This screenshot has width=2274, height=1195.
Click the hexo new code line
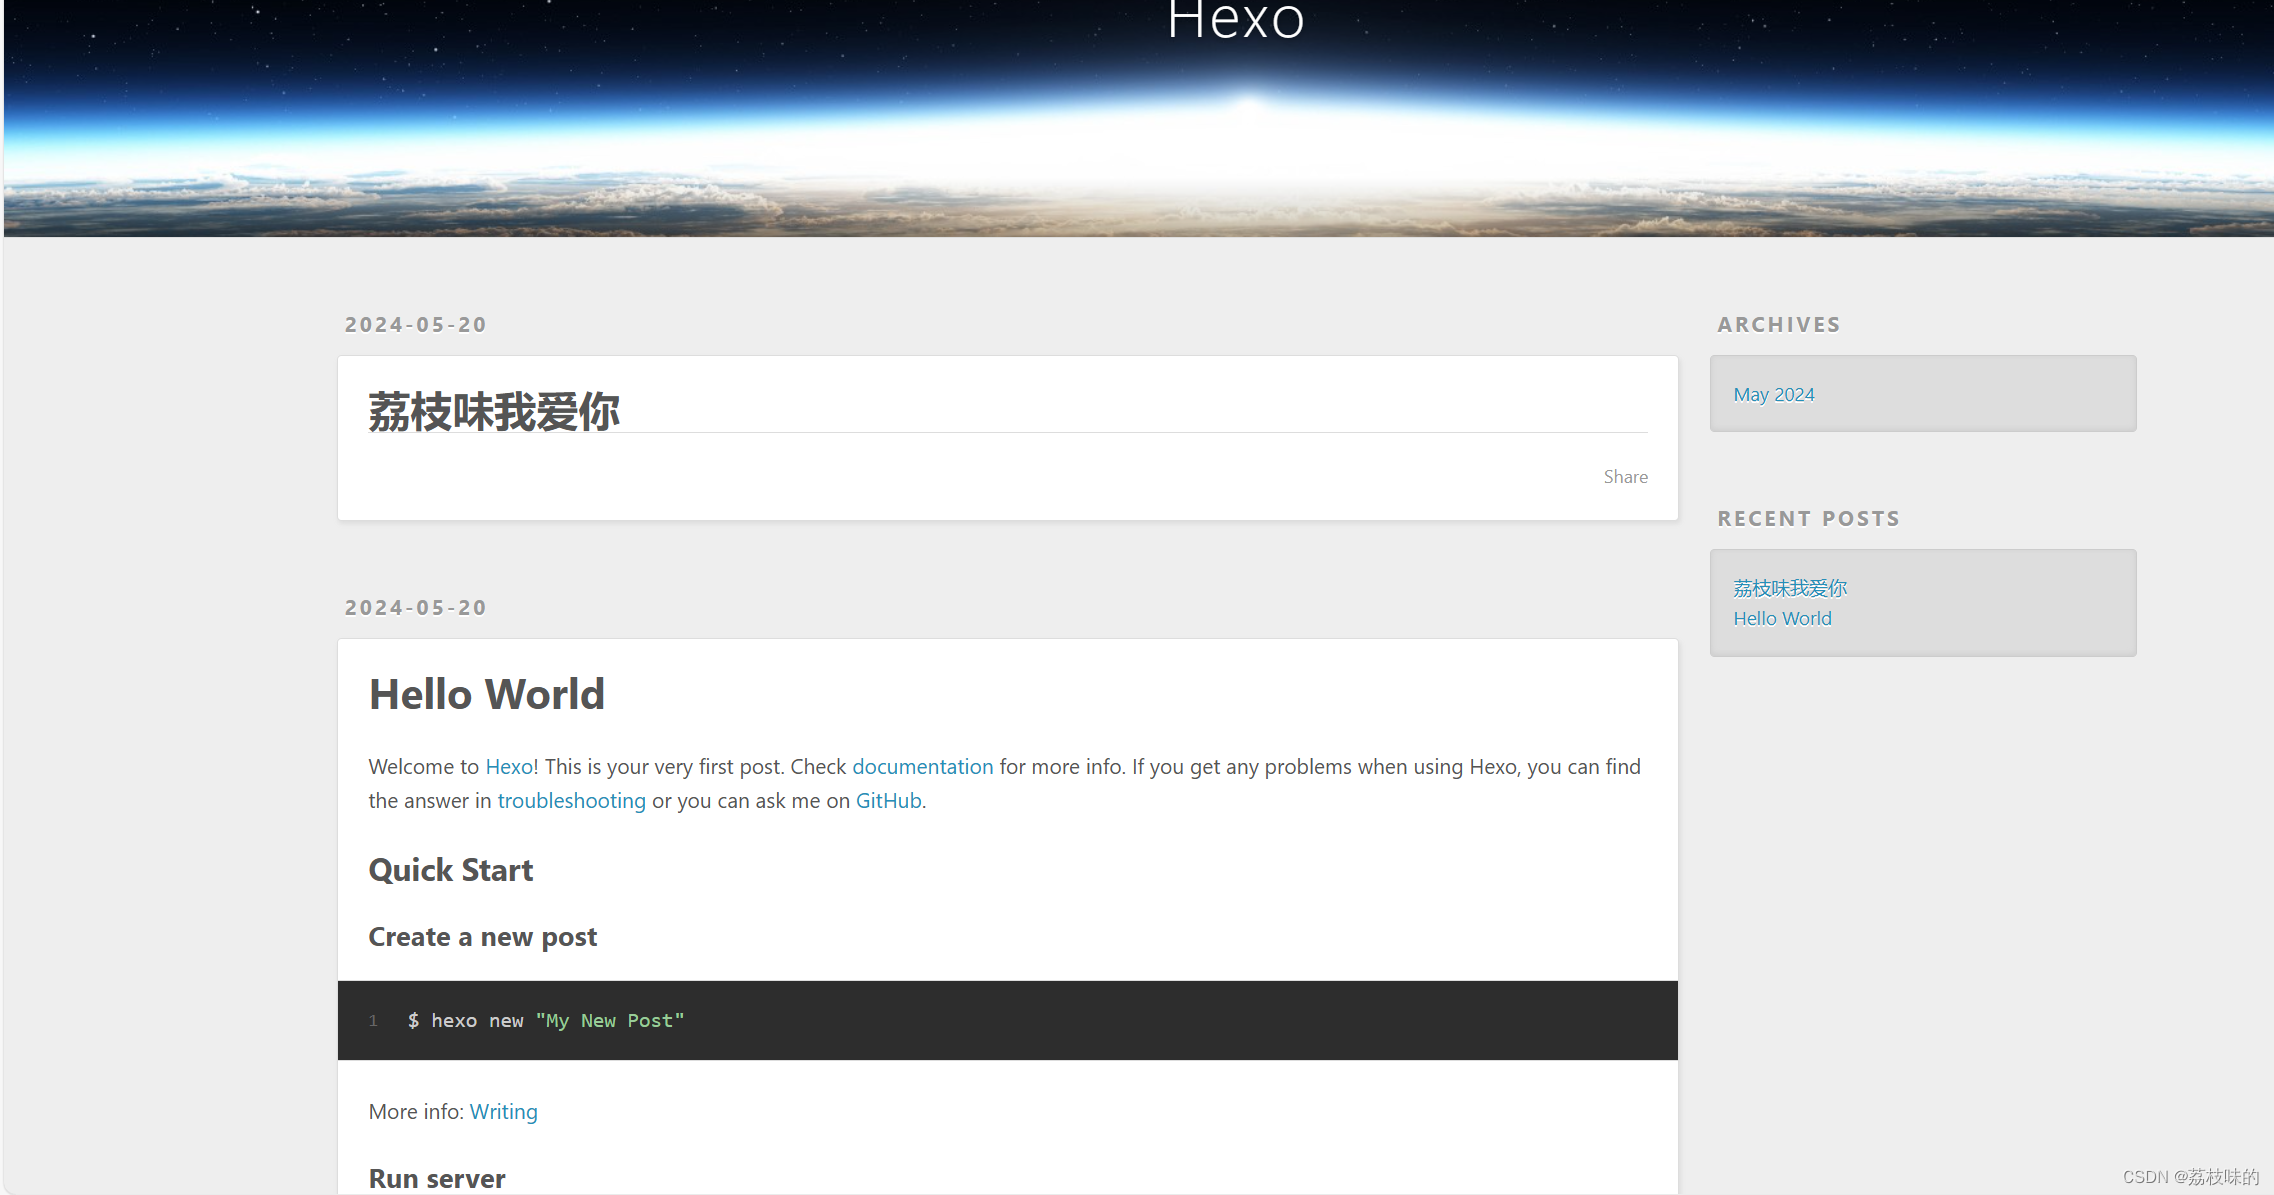(x=546, y=1020)
